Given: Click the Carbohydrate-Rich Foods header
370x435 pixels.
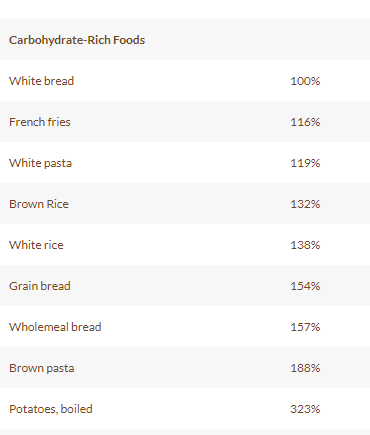Looking at the screenshot, I should (x=77, y=40).
